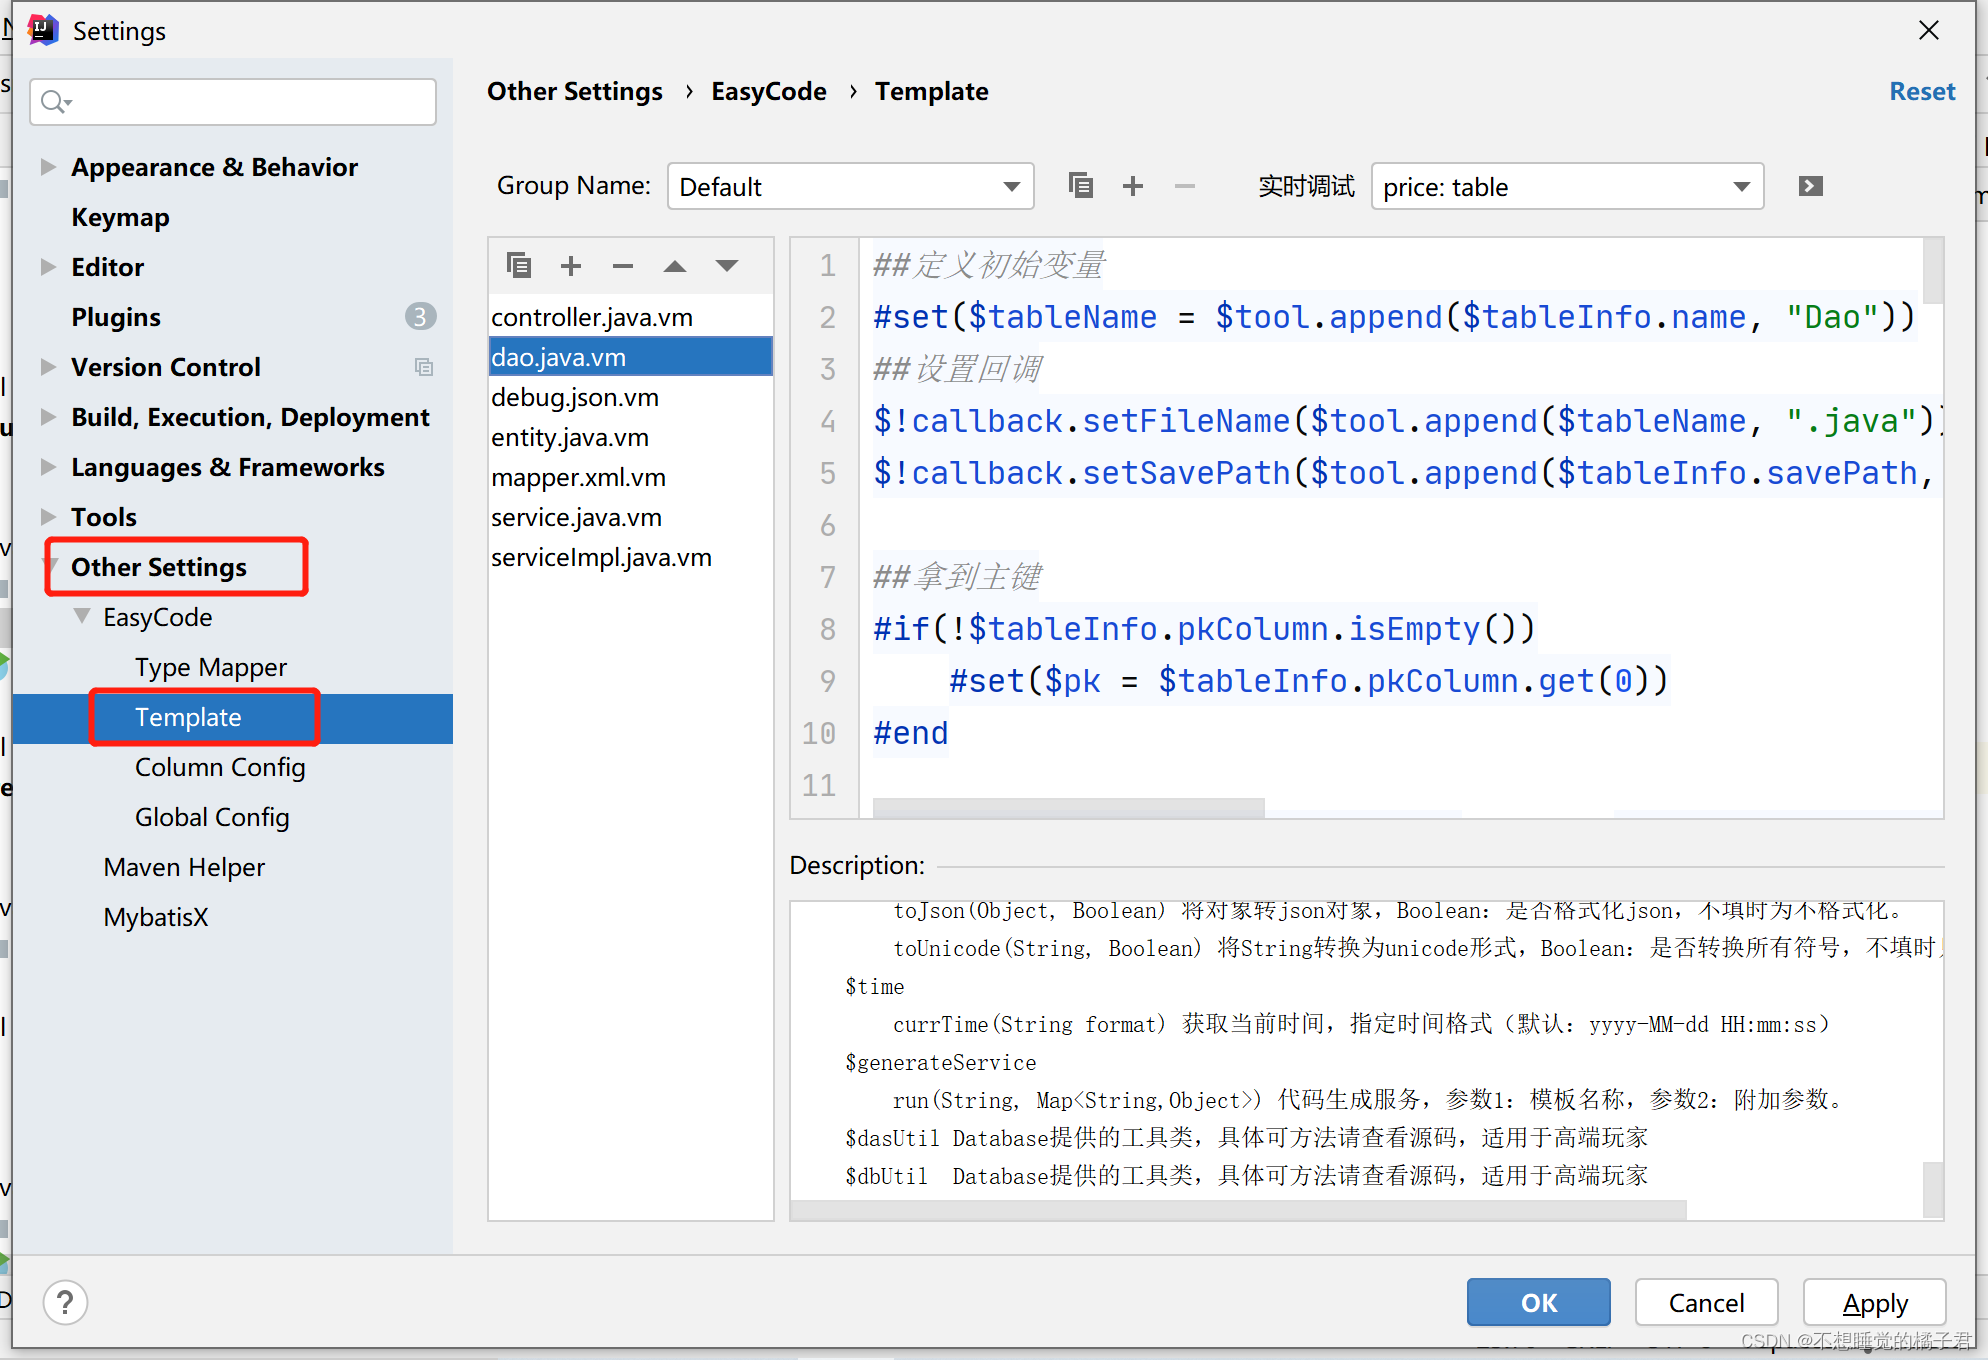Image resolution: width=1988 pixels, height=1360 pixels.
Task: Click the Description vertical scrollbar
Action: pos(1933,1188)
